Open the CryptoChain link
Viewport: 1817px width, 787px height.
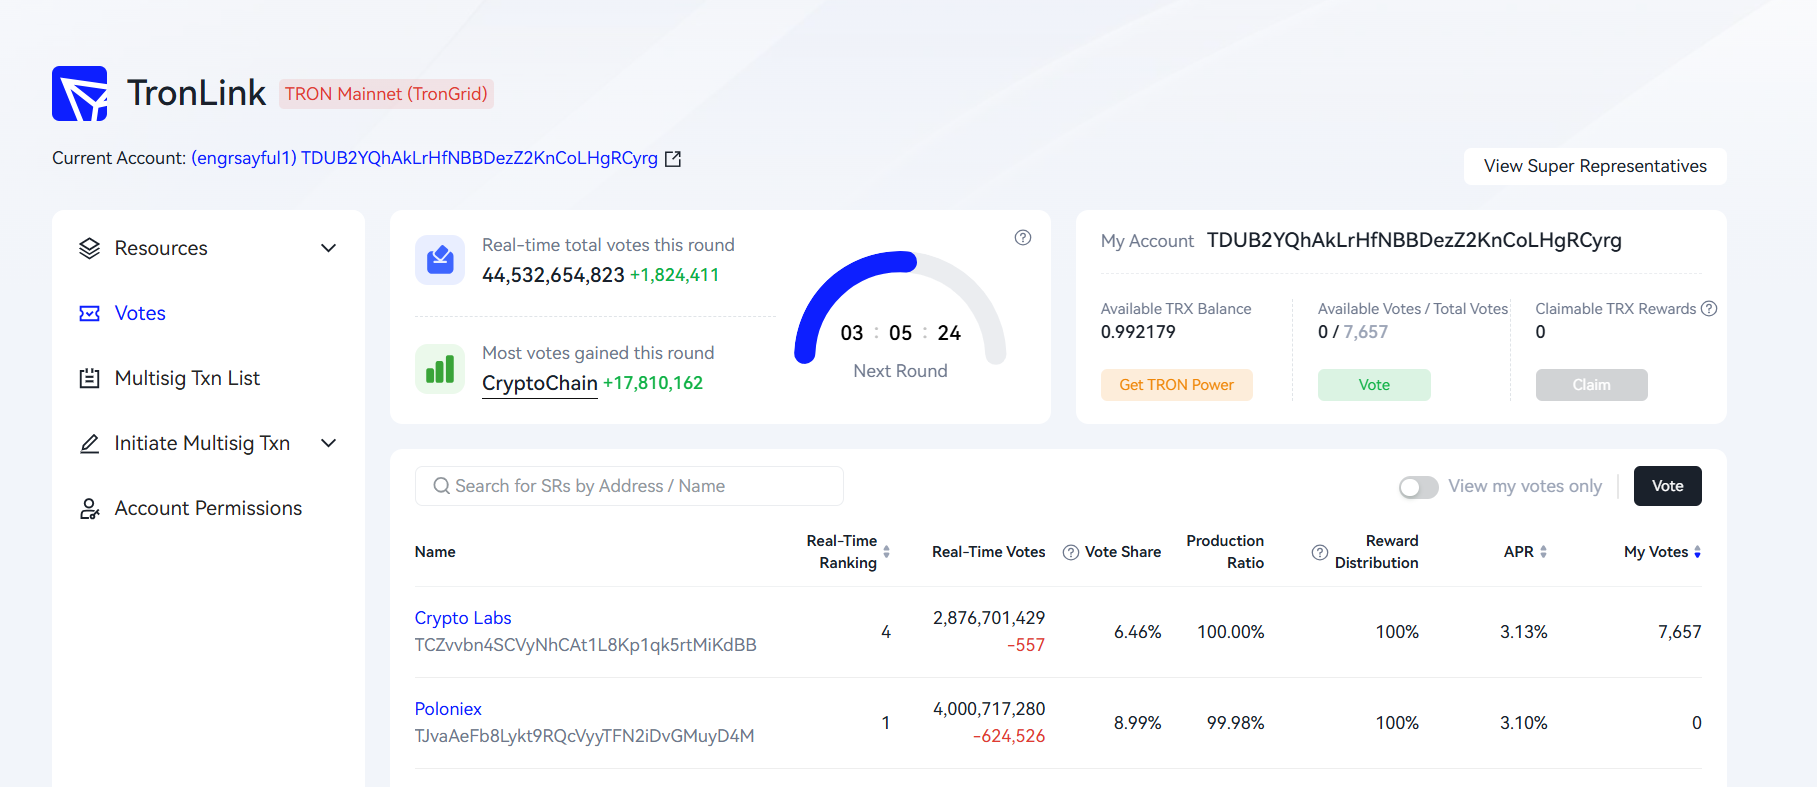540,383
